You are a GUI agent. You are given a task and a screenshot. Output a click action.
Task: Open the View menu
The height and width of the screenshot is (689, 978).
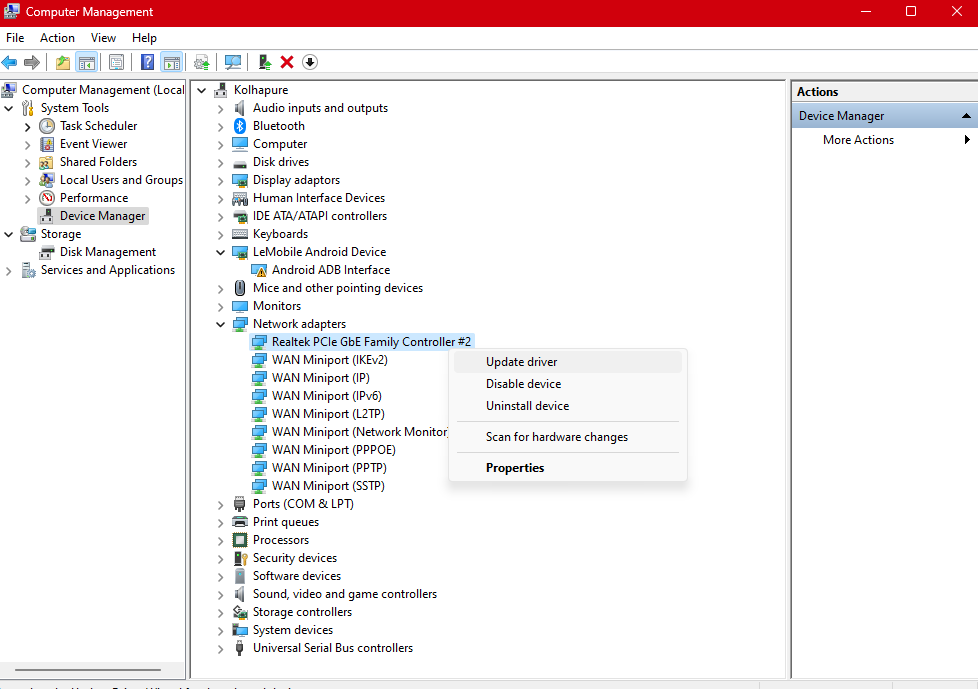pos(103,38)
